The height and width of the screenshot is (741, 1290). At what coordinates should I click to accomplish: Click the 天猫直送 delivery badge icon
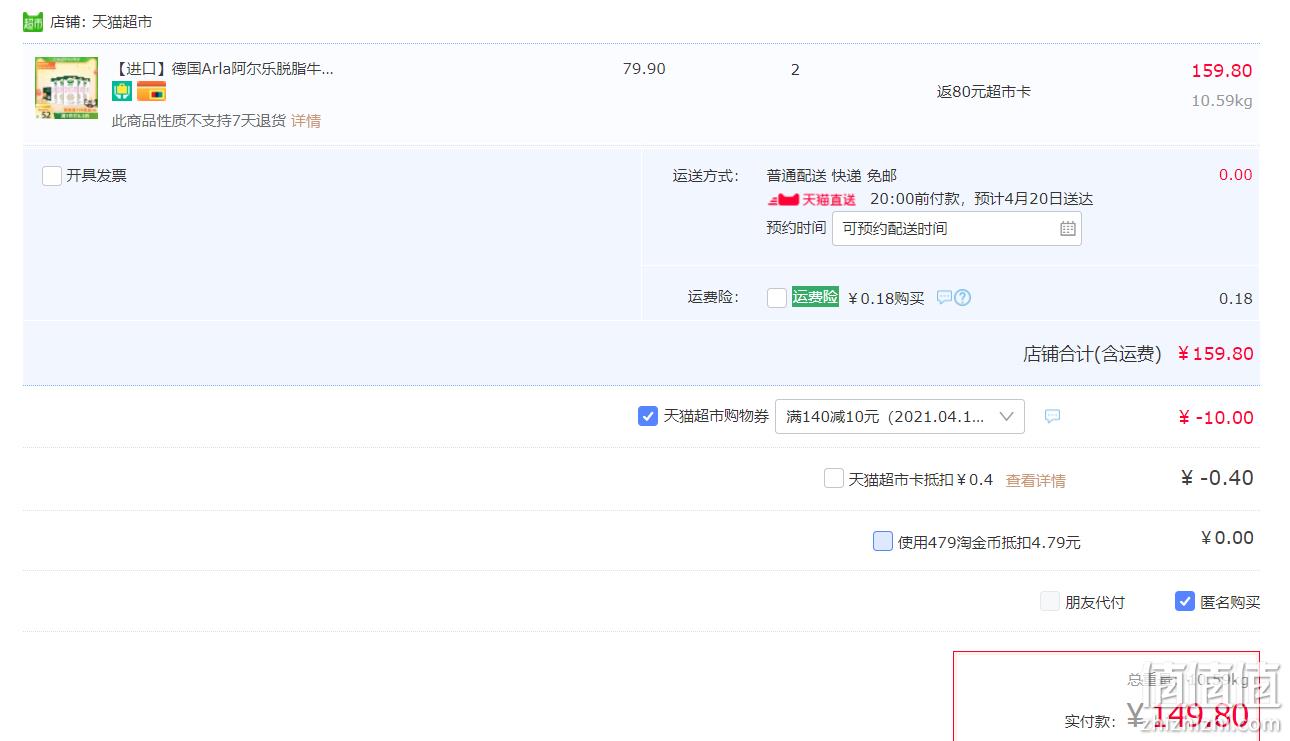tap(812, 200)
